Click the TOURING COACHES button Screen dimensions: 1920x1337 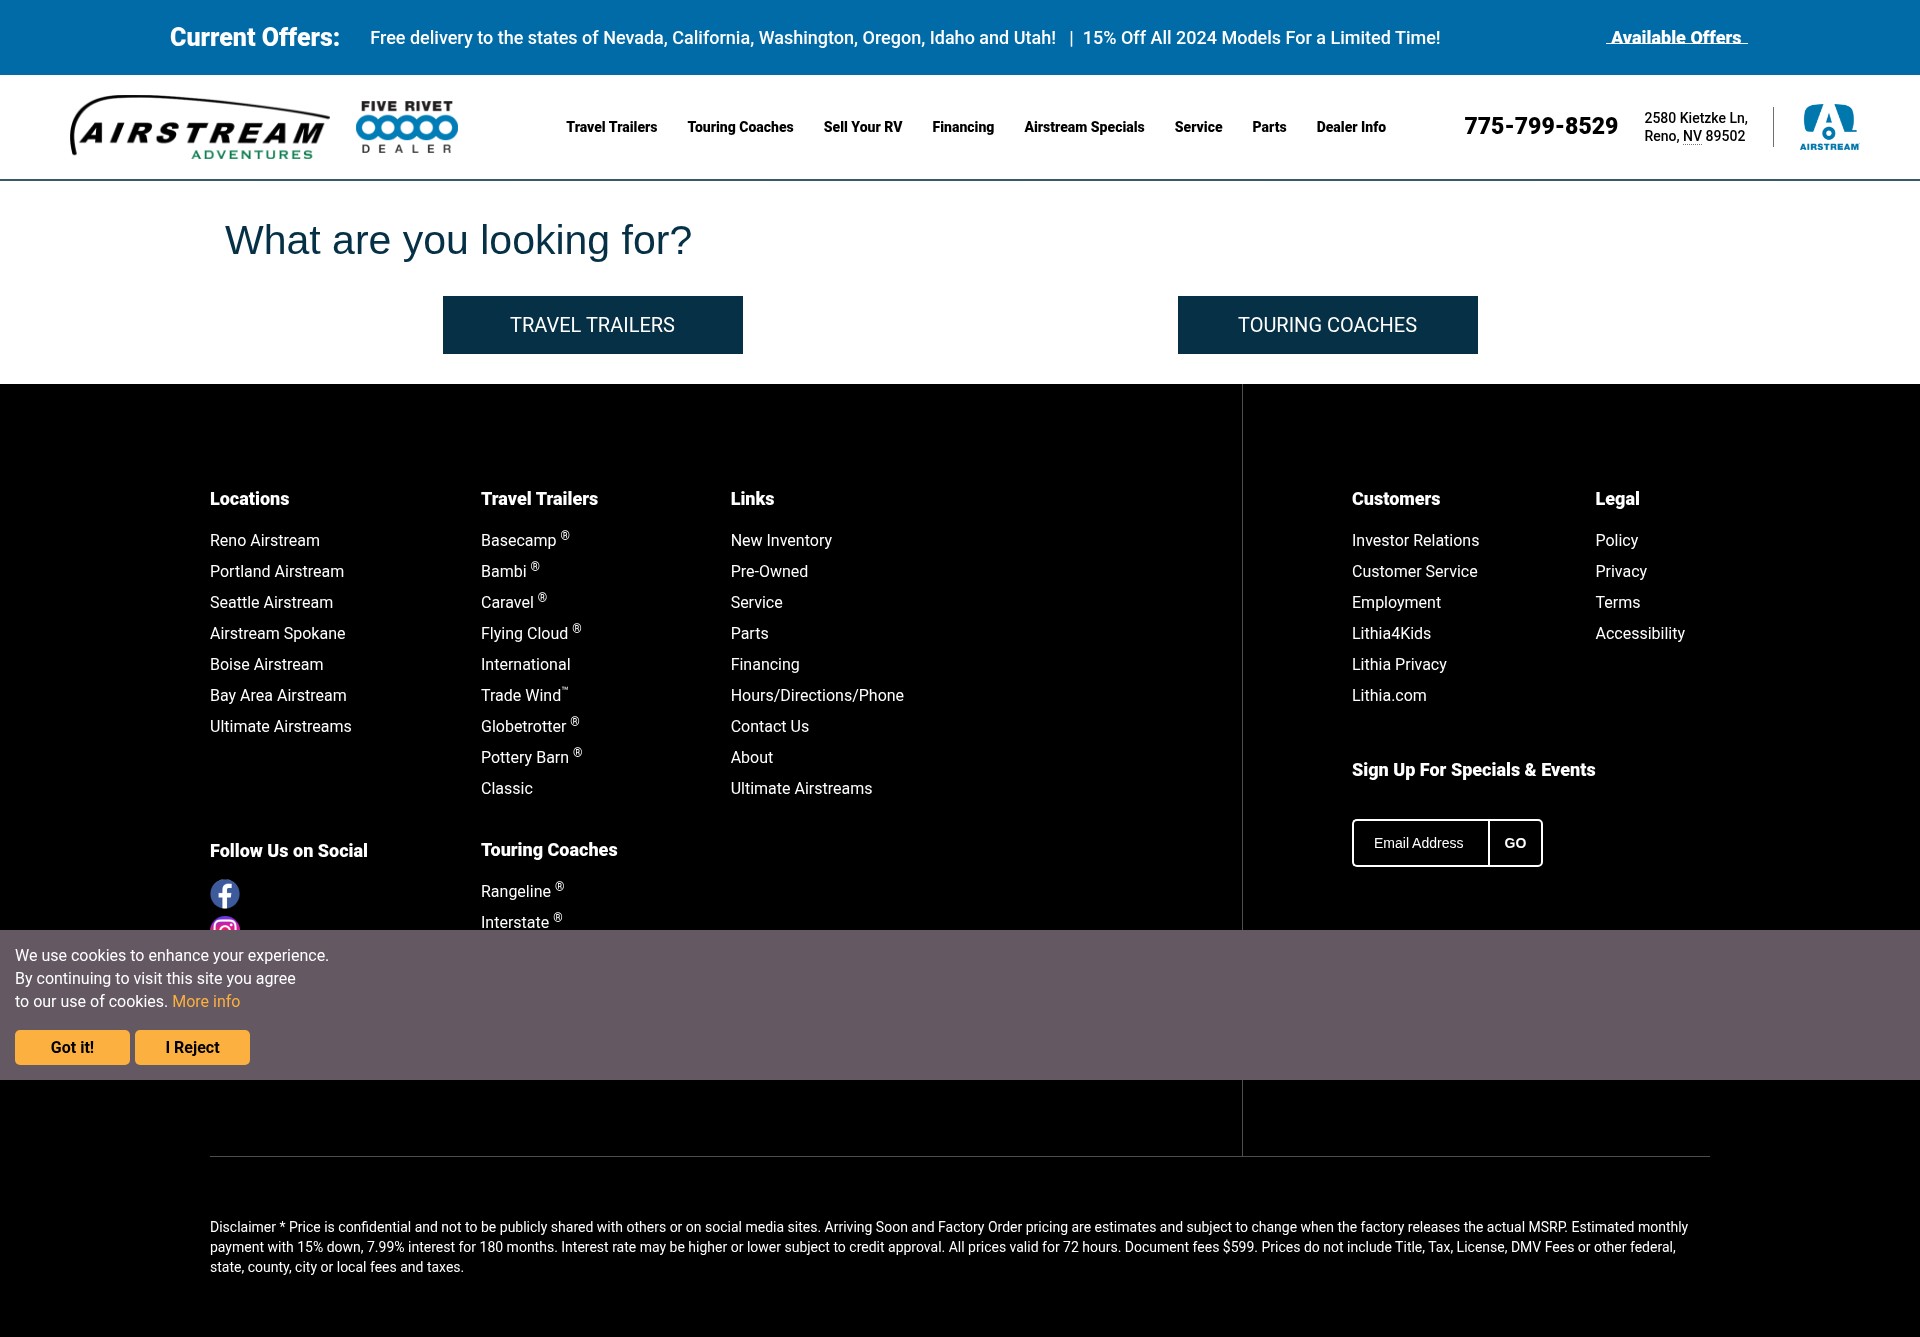point(1328,325)
